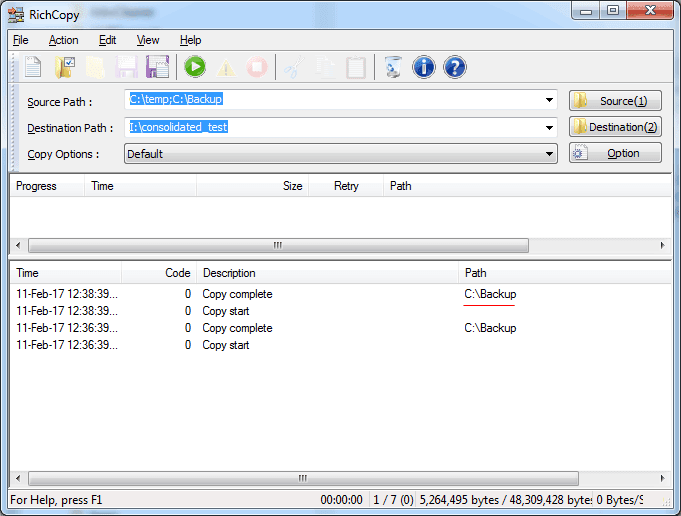Open the folder with checklist toolbar icon
This screenshot has width=681, height=516.
click(65, 67)
